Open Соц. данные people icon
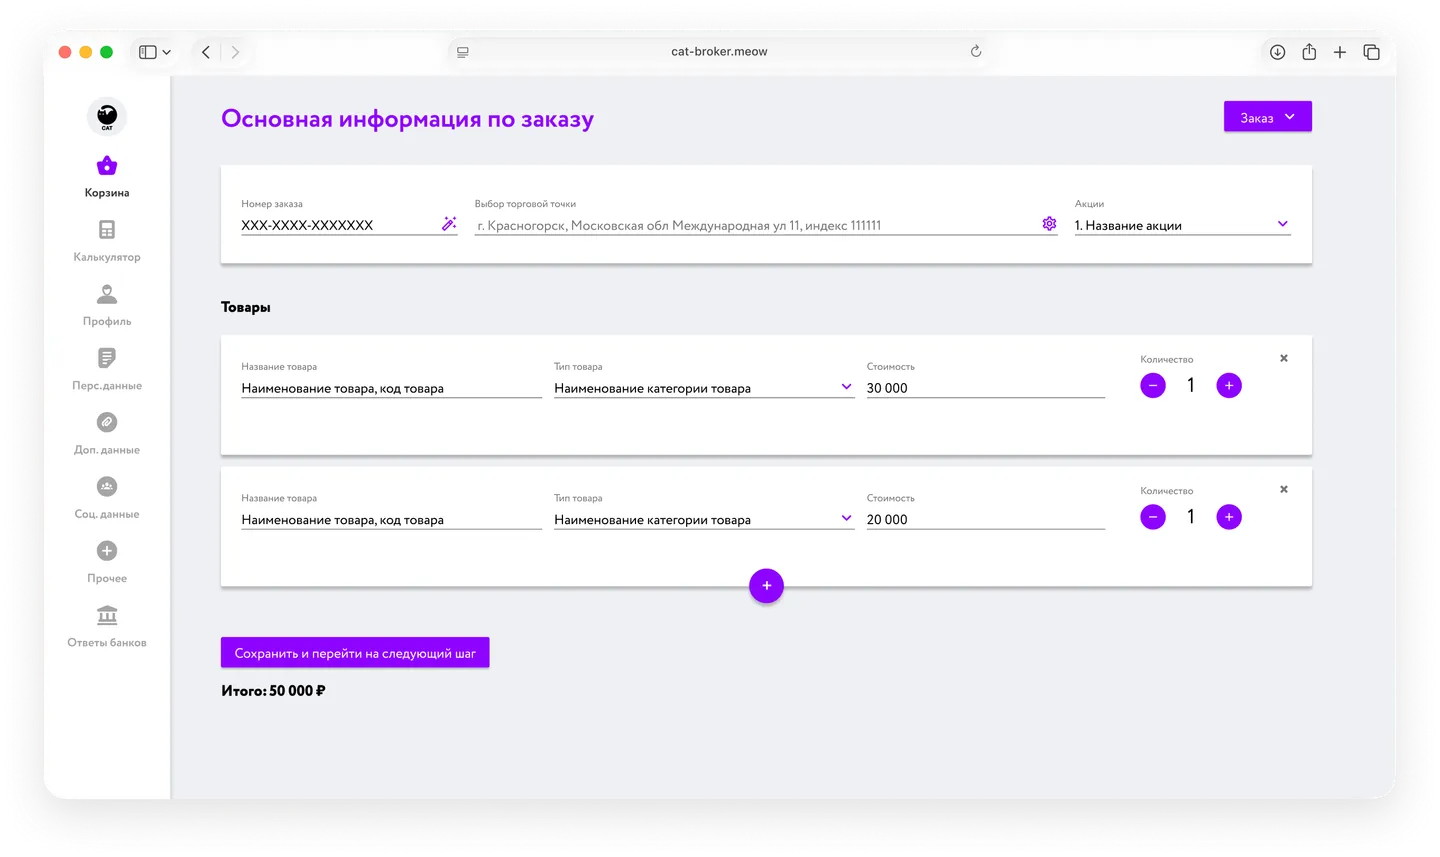The width and height of the screenshot is (1440, 857). click(107, 487)
